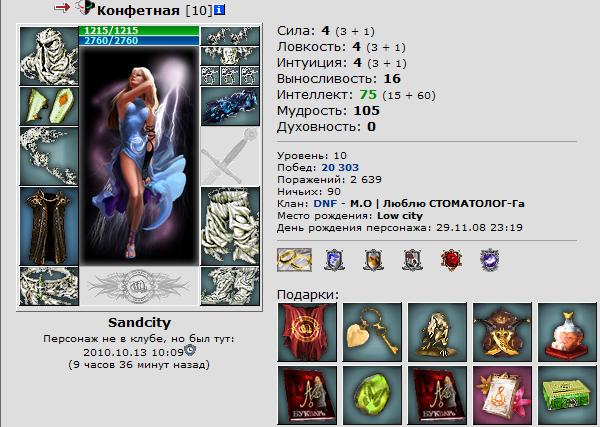The height and width of the screenshot is (427, 600).
Task: Click the character name Конфетная
Action: [x=138, y=10]
